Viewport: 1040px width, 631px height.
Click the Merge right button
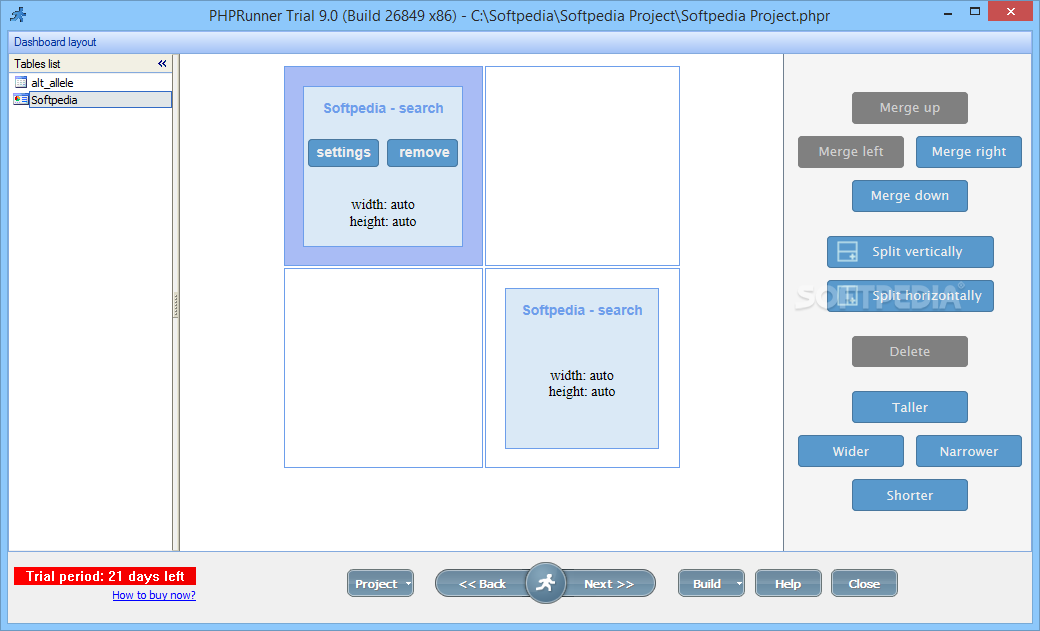pos(968,152)
